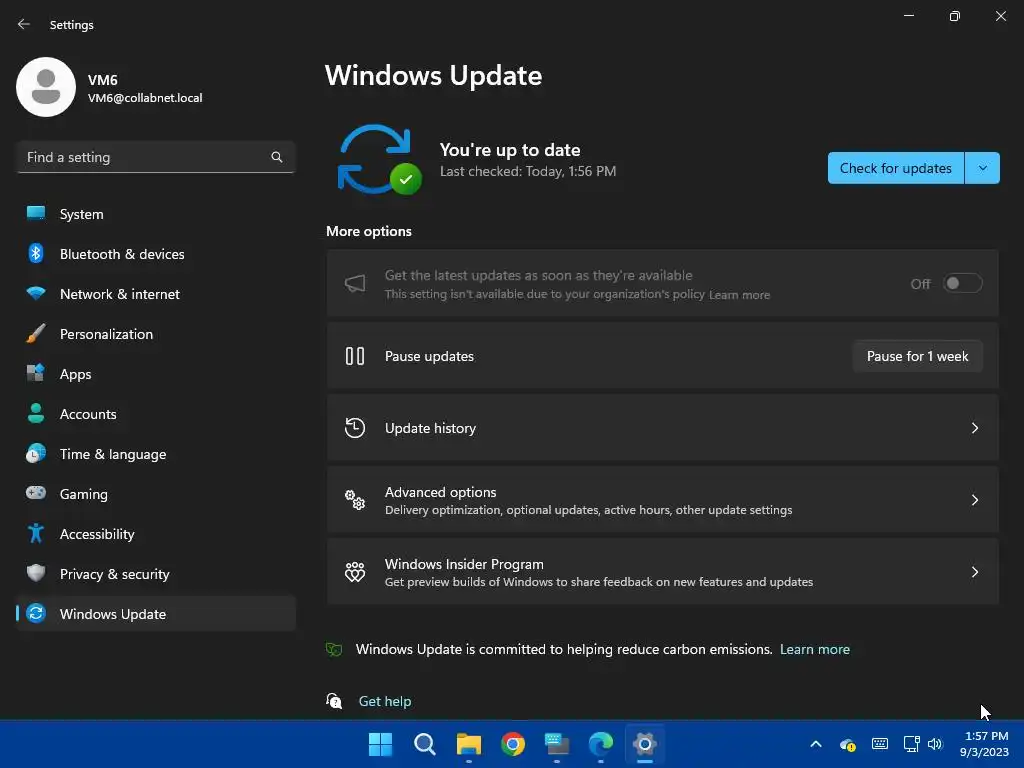
Task: Click Learn more beside organization policy text
Action: [739, 295]
